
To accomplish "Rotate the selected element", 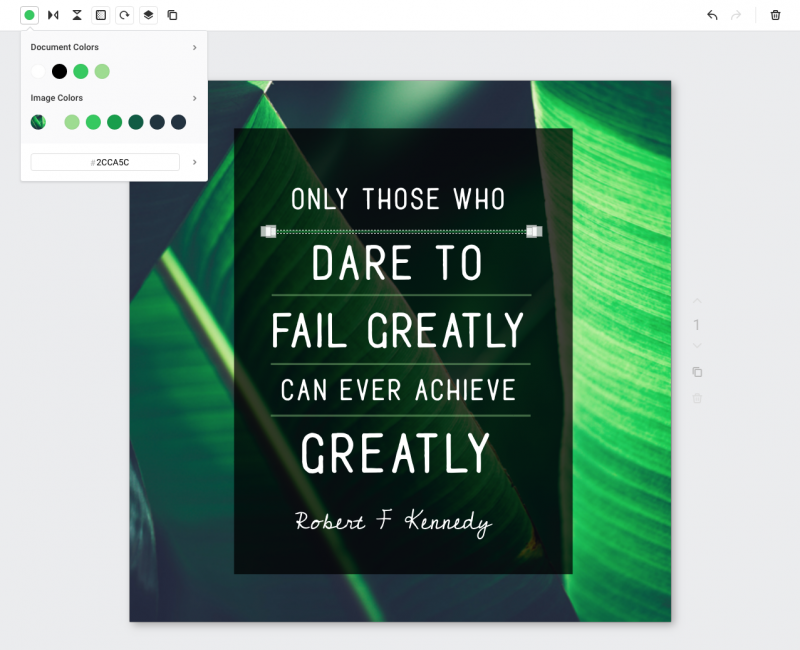I will pyautogui.click(x=125, y=15).
